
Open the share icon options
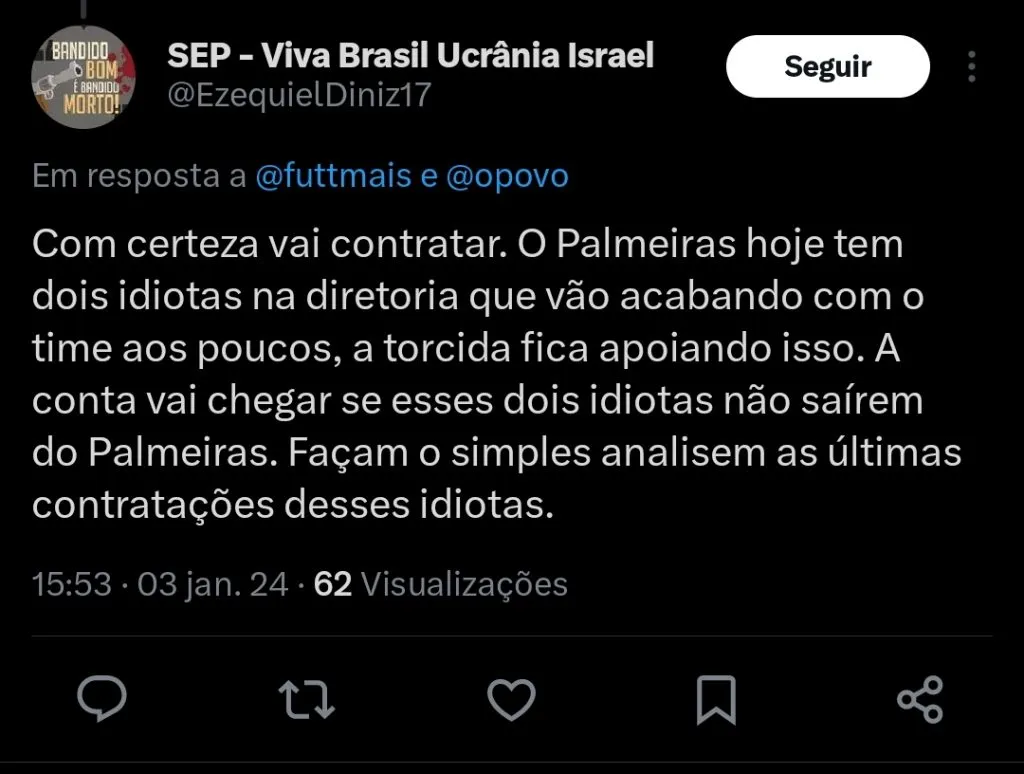[920, 698]
